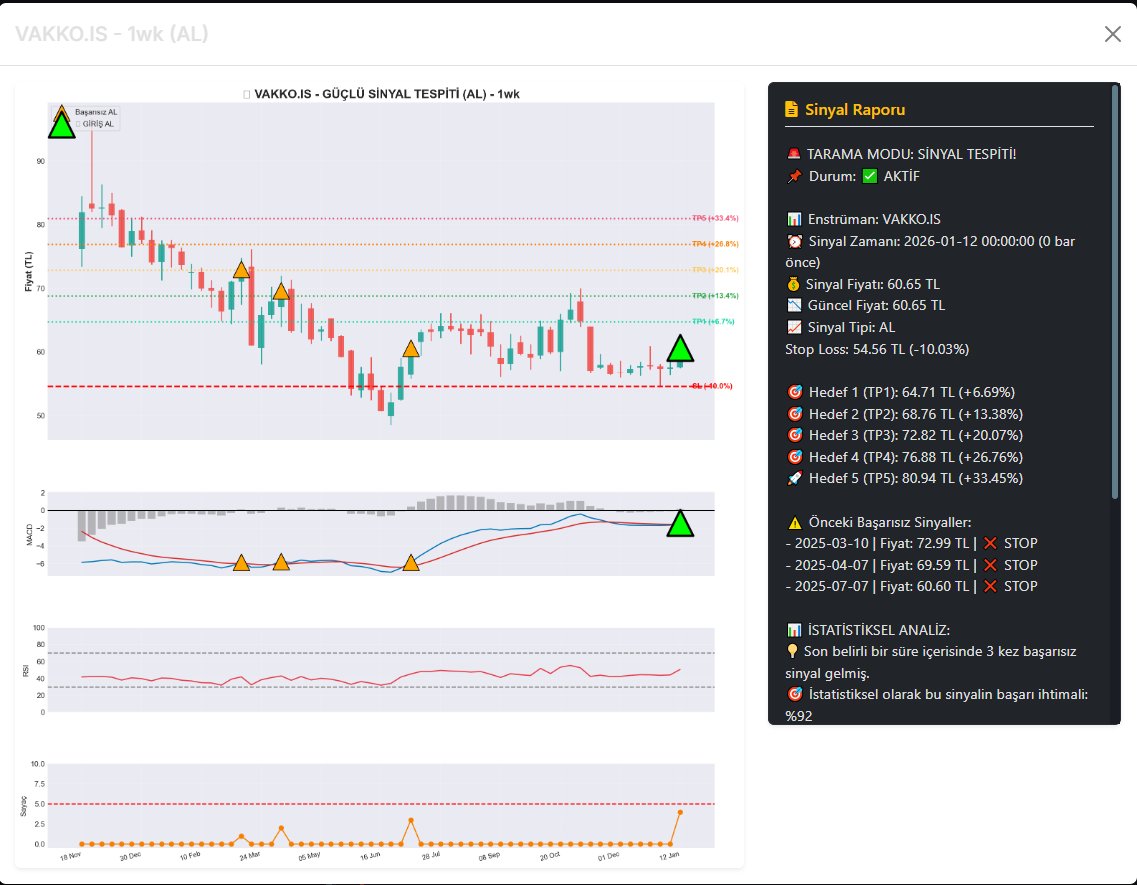The height and width of the screenshot is (885, 1137).
Task: Click the pushpin icon beside Durum
Action: 795,176
